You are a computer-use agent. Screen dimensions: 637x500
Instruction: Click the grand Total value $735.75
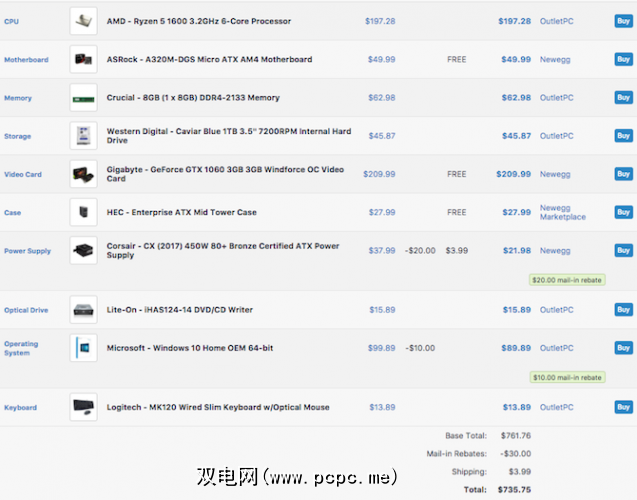pos(514,489)
